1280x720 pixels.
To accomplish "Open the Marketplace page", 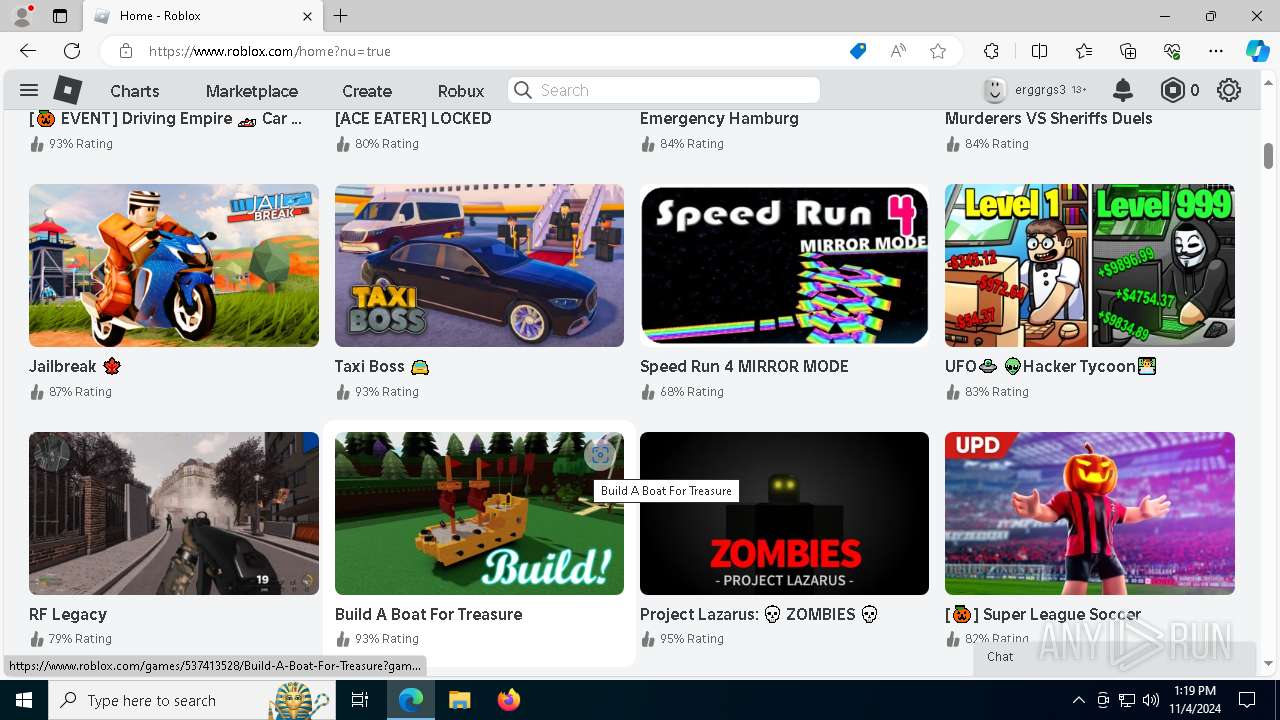I will [252, 91].
